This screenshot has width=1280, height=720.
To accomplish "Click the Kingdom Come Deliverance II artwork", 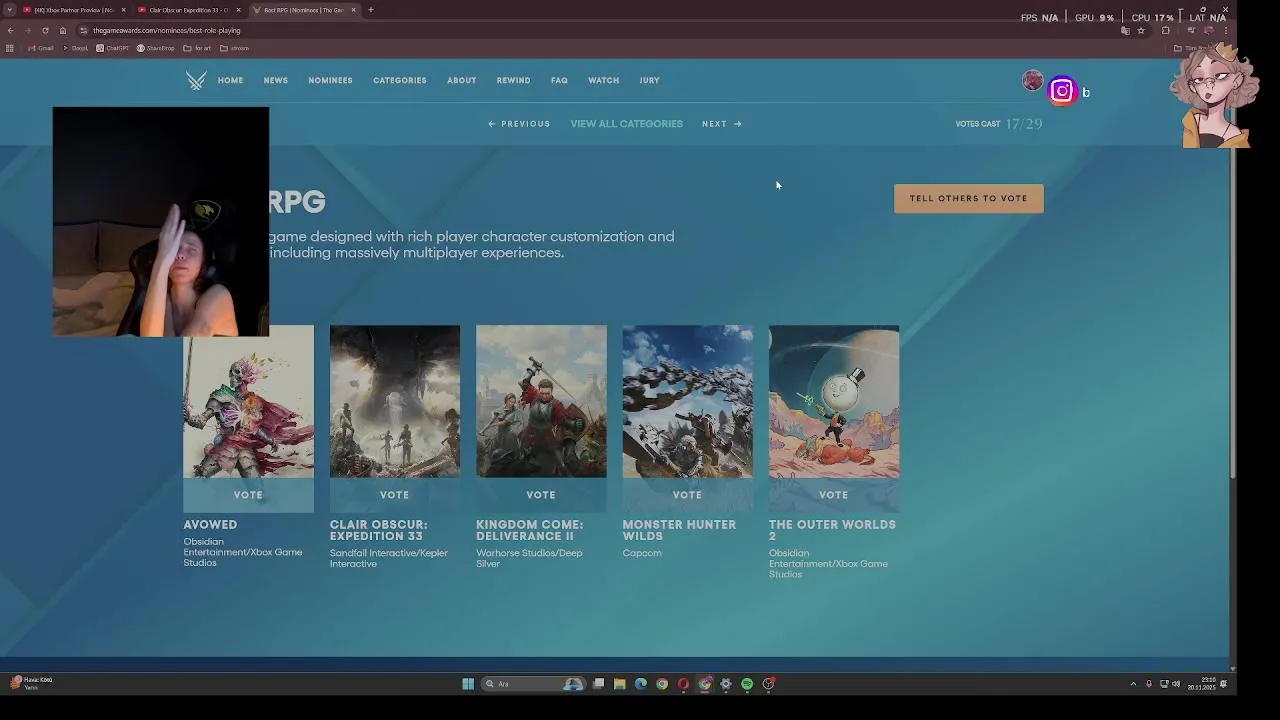I will point(541,401).
